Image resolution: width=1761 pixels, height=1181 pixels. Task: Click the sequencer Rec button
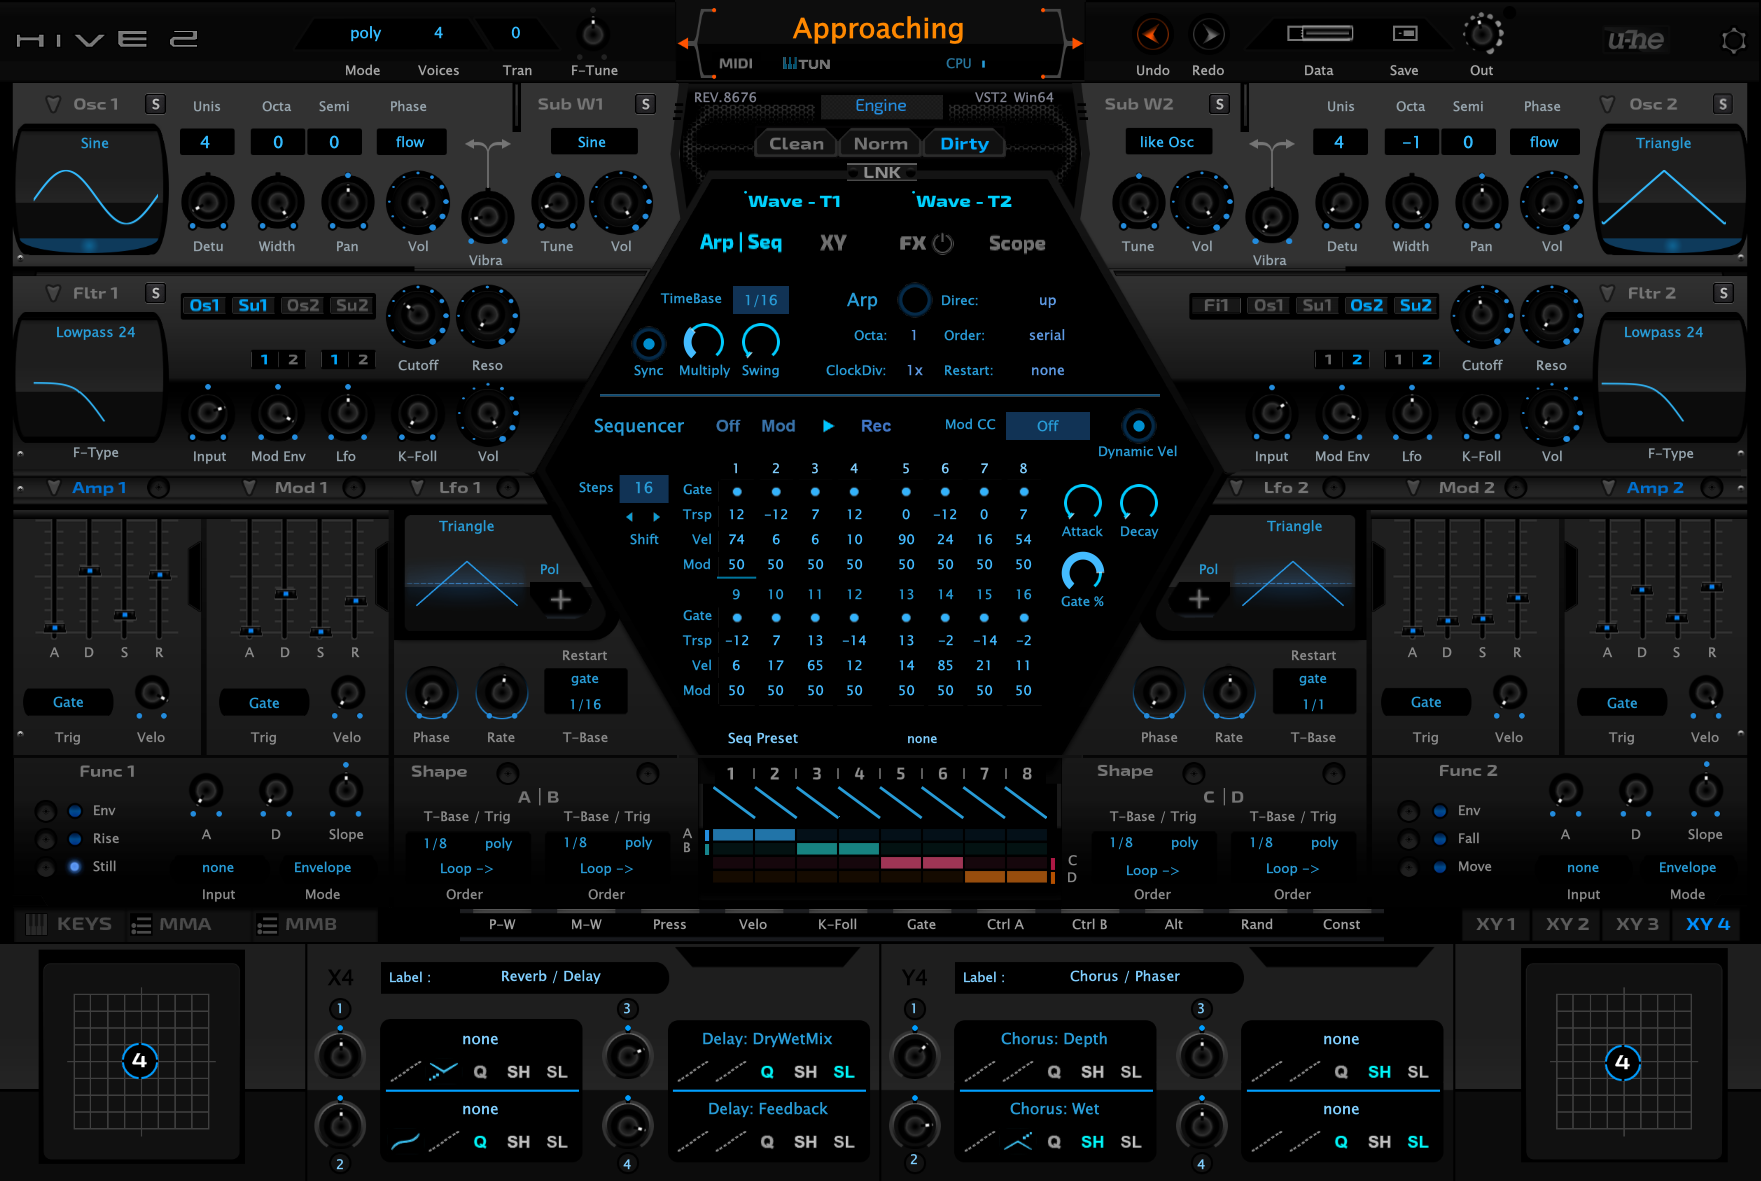click(x=876, y=426)
